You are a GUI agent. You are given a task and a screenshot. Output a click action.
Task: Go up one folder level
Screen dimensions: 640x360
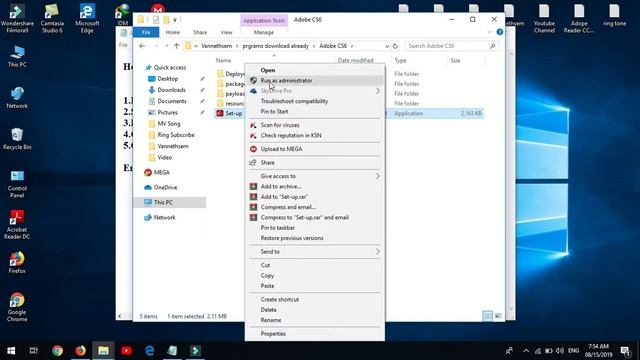tap(176, 46)
